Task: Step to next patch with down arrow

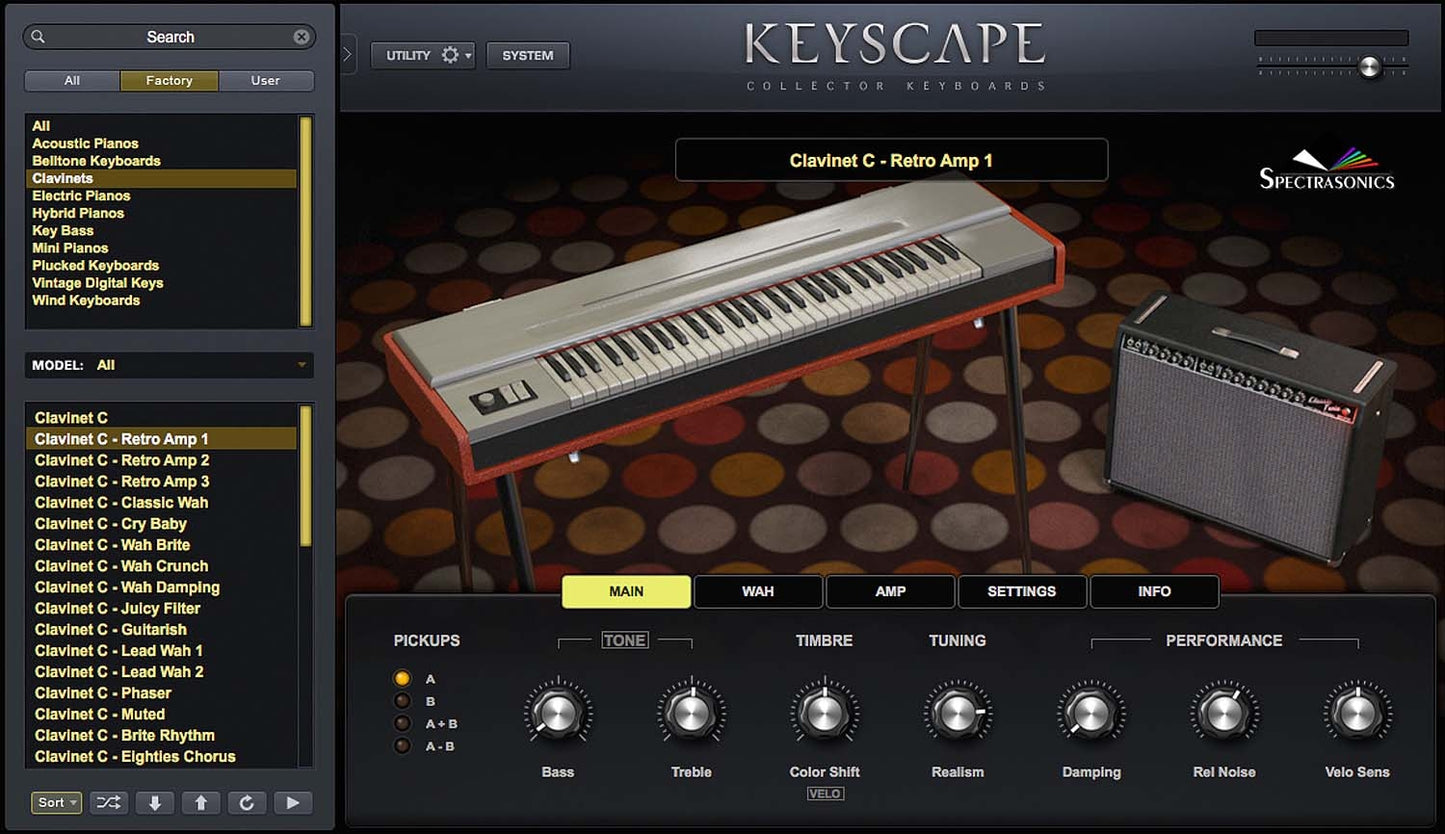Action: [155, 802]
